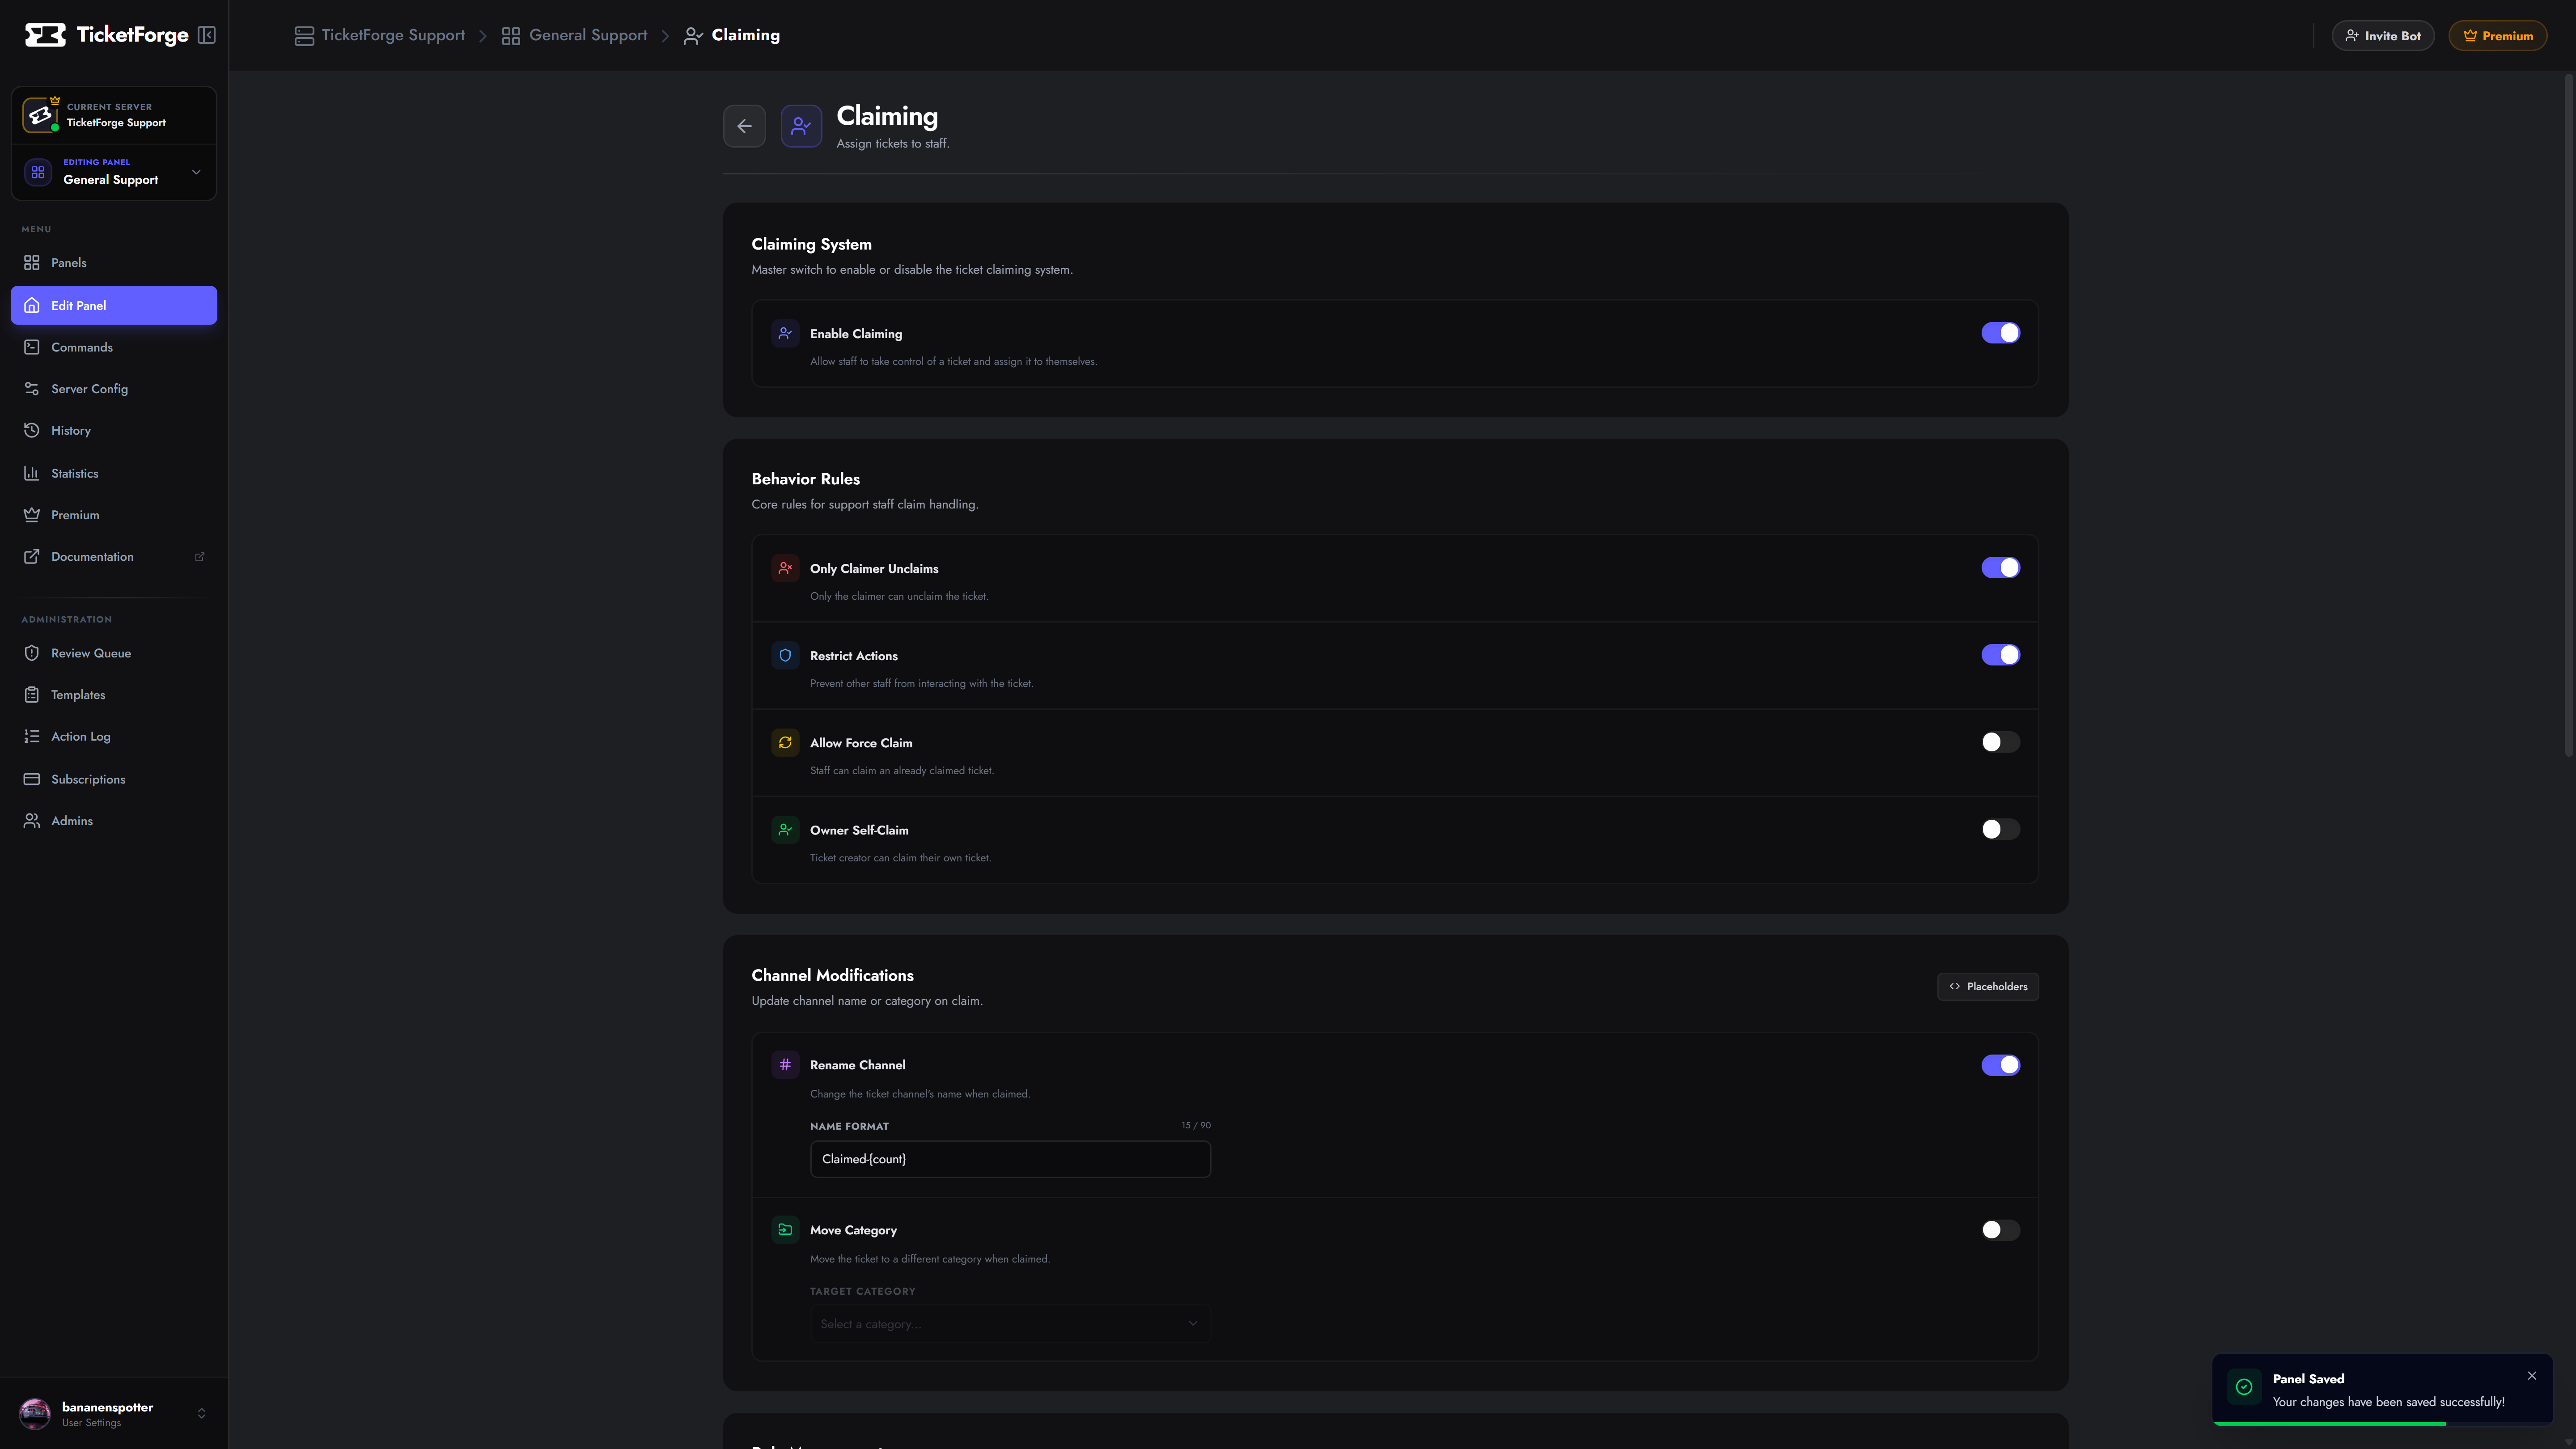This screenshot has width=2576, height=1449.
Task: Click the page vertical scrollbar
Action: 2569,415
